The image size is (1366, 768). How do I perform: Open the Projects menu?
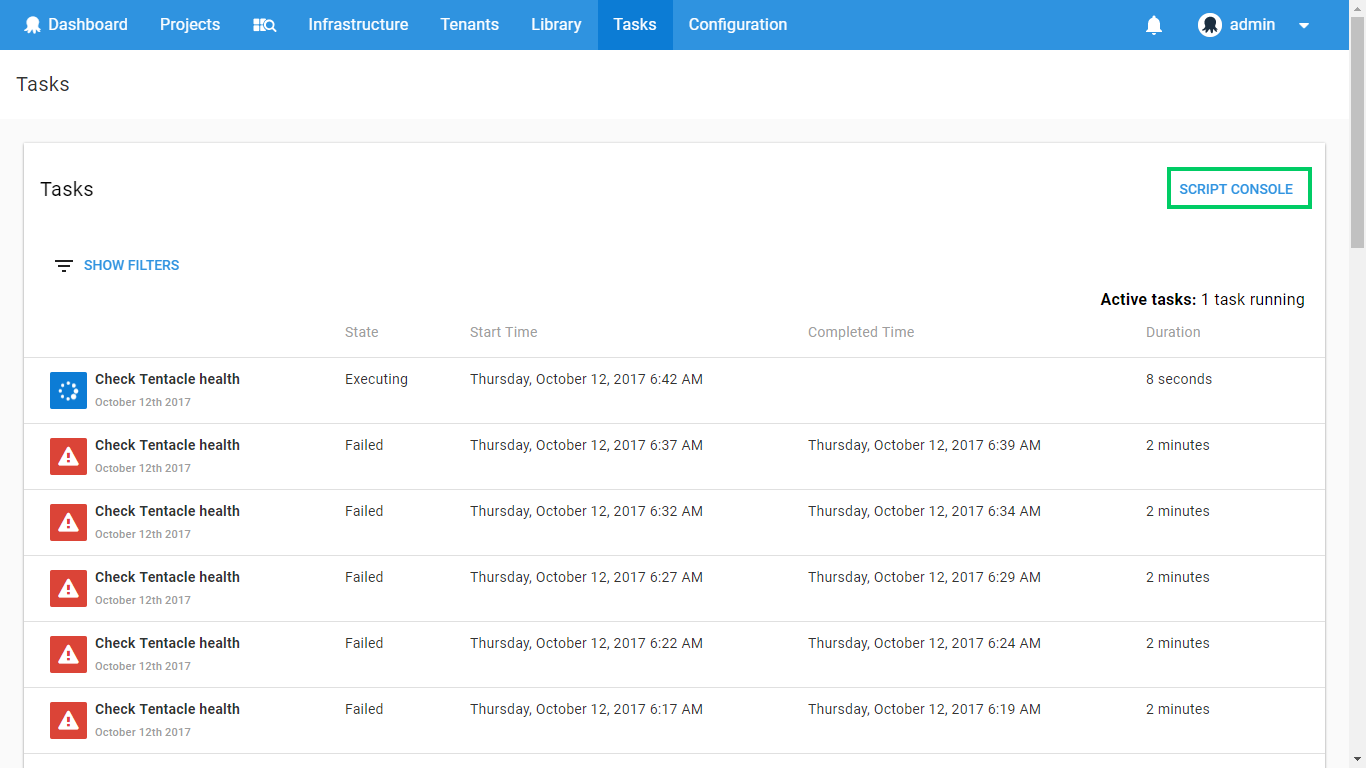click(190, 25)
